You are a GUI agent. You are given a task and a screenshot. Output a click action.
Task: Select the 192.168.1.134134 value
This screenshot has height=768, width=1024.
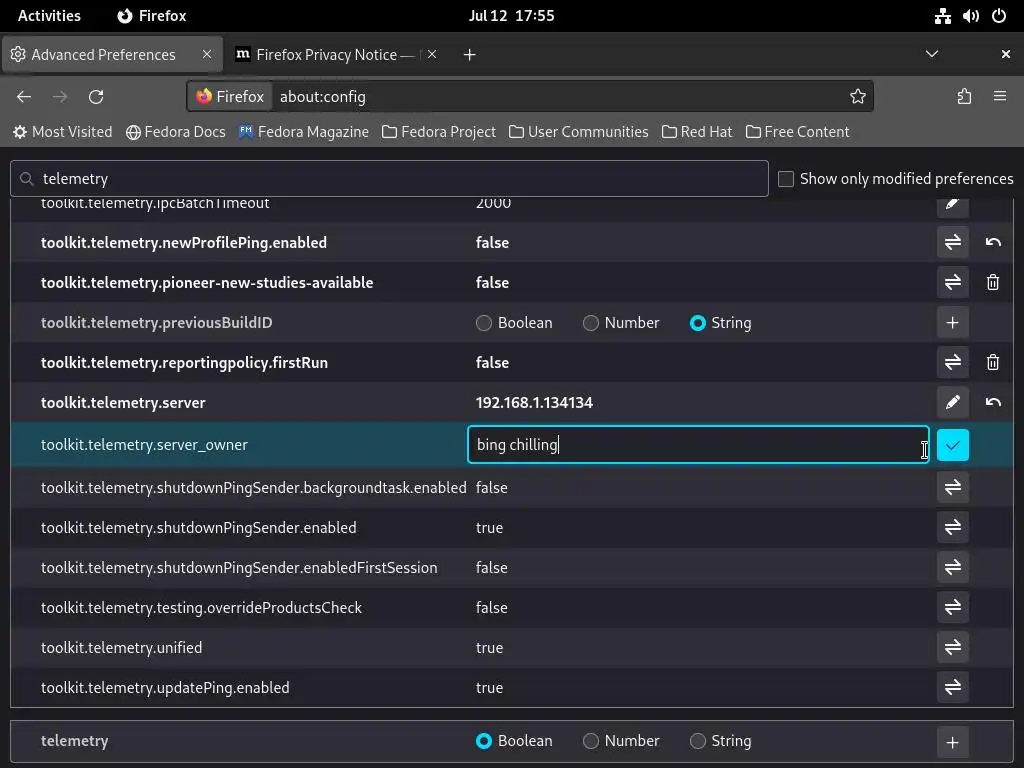pos(534,403)
